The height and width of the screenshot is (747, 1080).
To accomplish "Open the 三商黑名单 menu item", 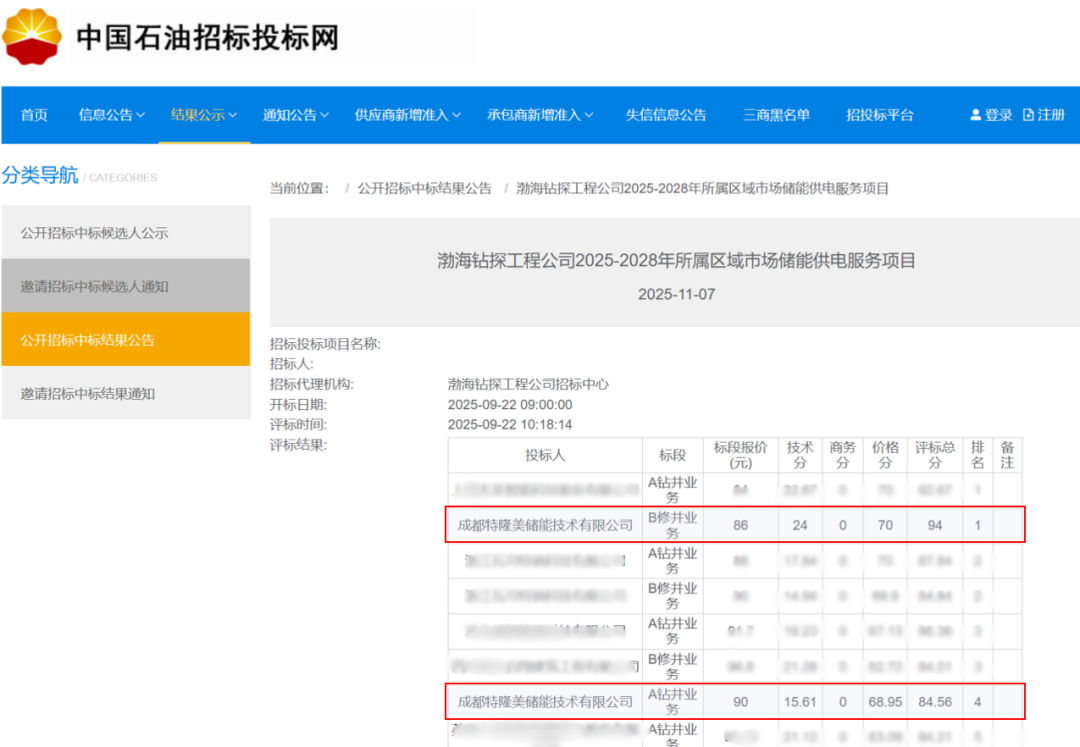I will click(776, 115).
